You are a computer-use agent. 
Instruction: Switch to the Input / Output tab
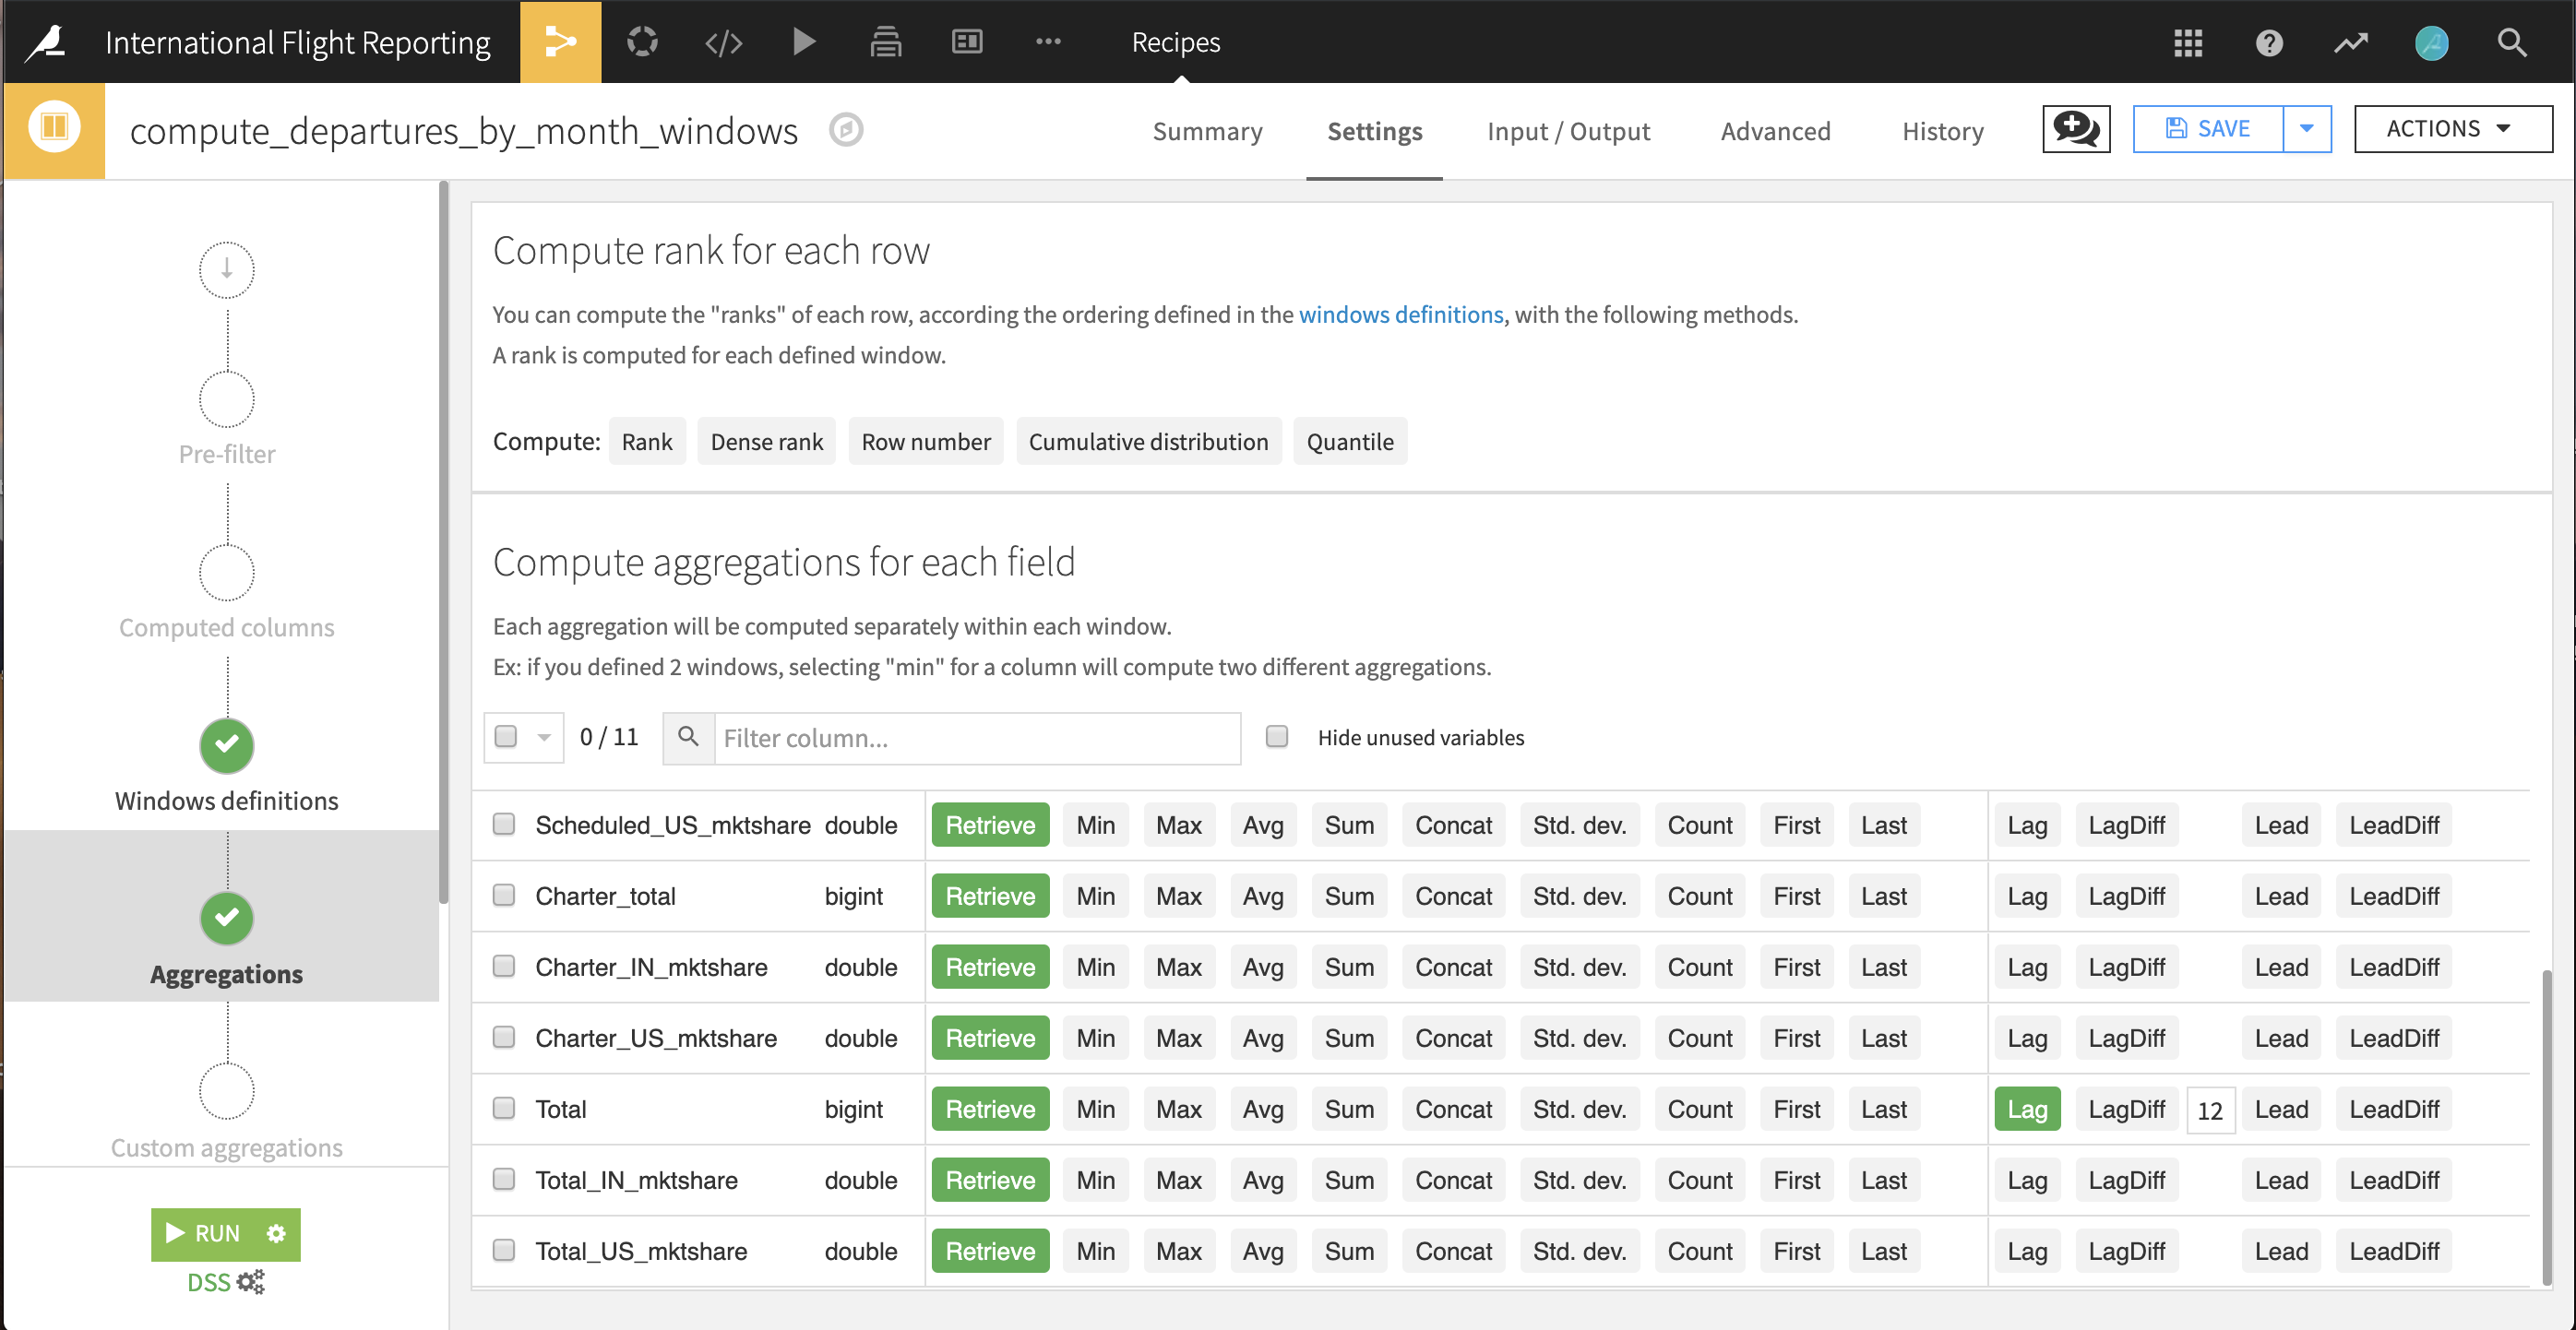coord(1568,131)
